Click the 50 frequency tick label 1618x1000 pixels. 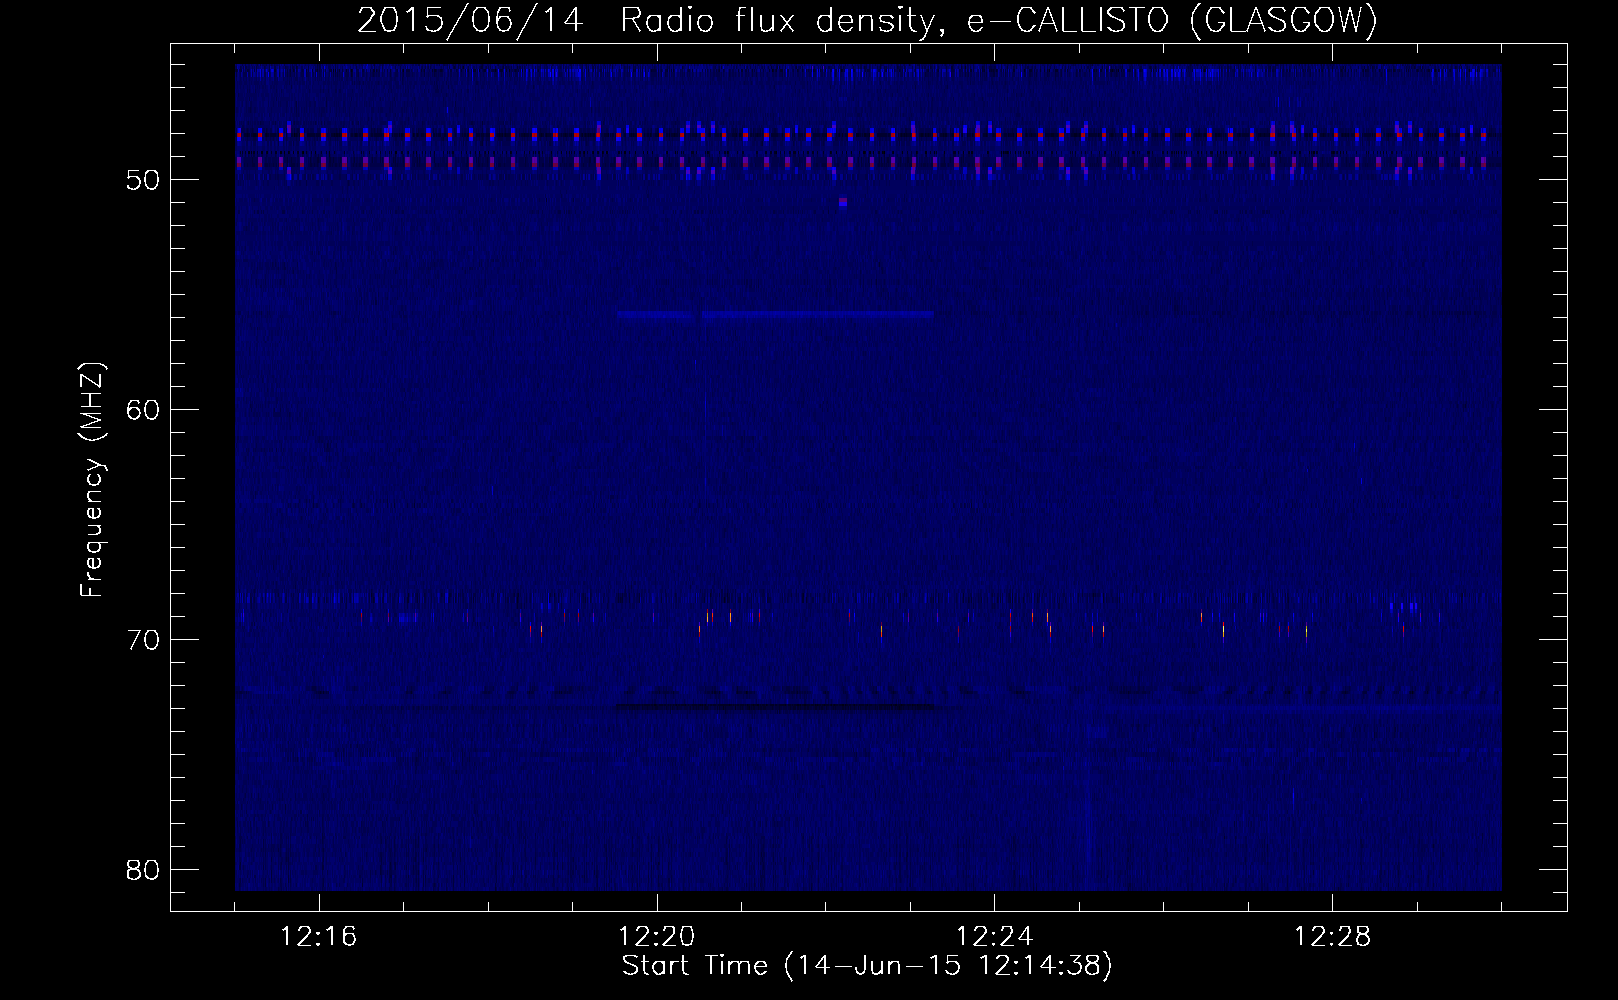(x=143, y=181)
